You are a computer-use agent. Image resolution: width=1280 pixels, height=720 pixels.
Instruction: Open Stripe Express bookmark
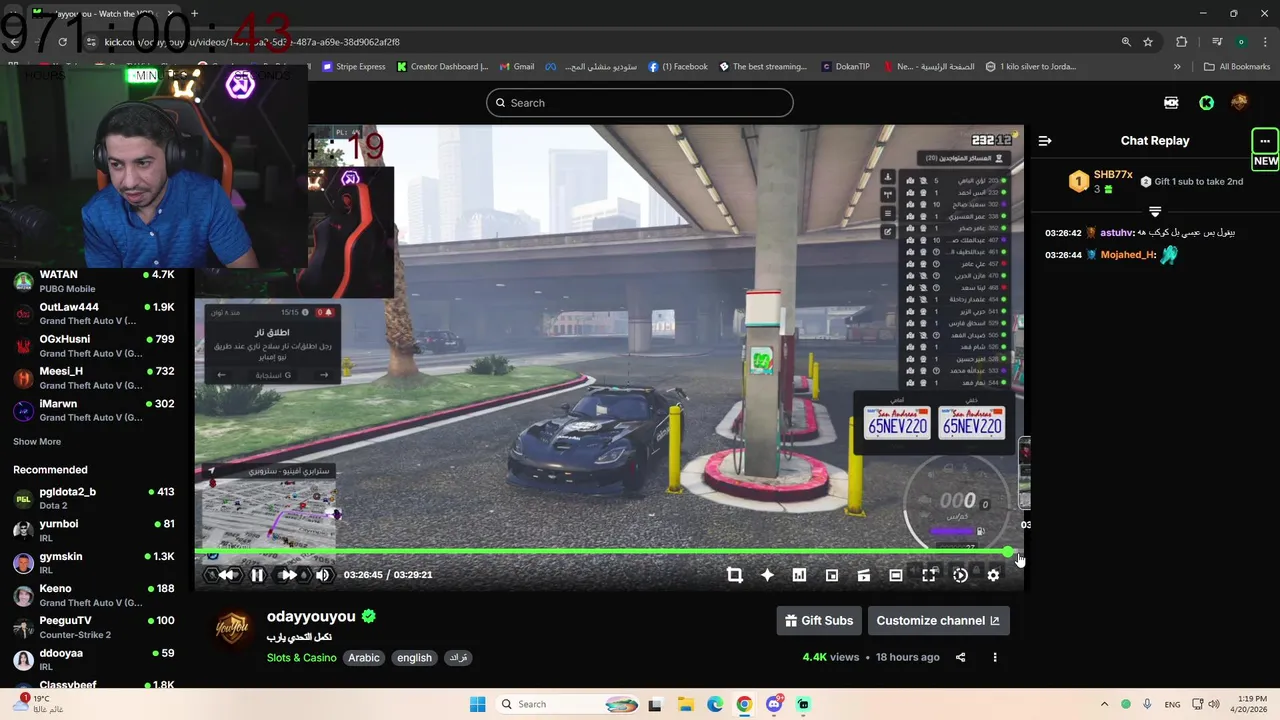(354, 67)
